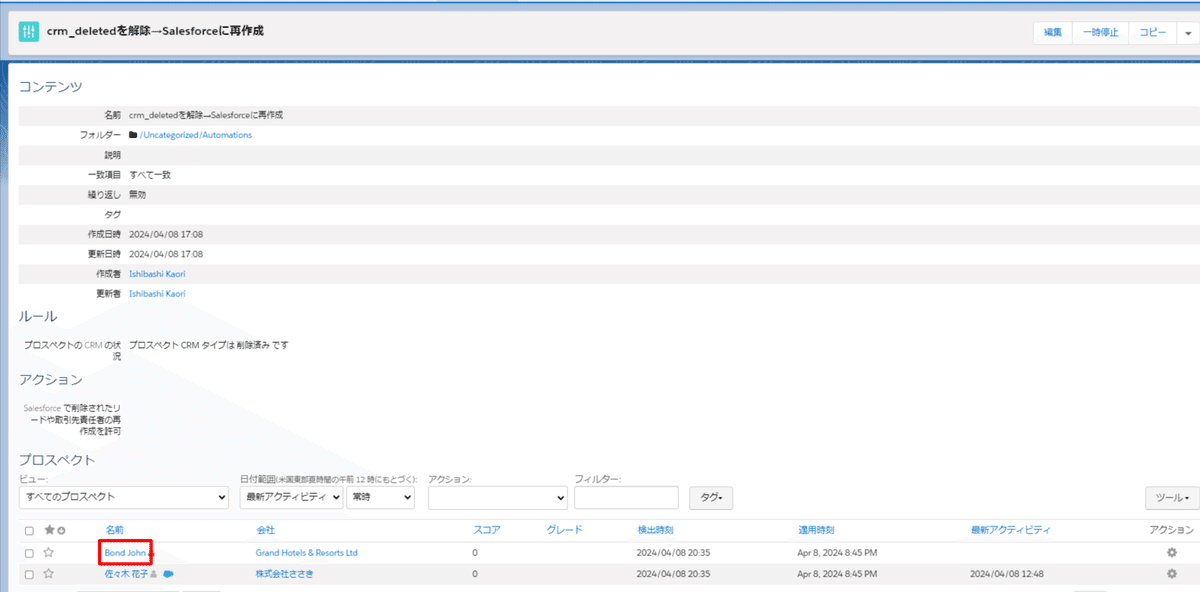
Task: Click the 作成日時 value 2024/04/08 17:08
Action: tap(166, 234)
